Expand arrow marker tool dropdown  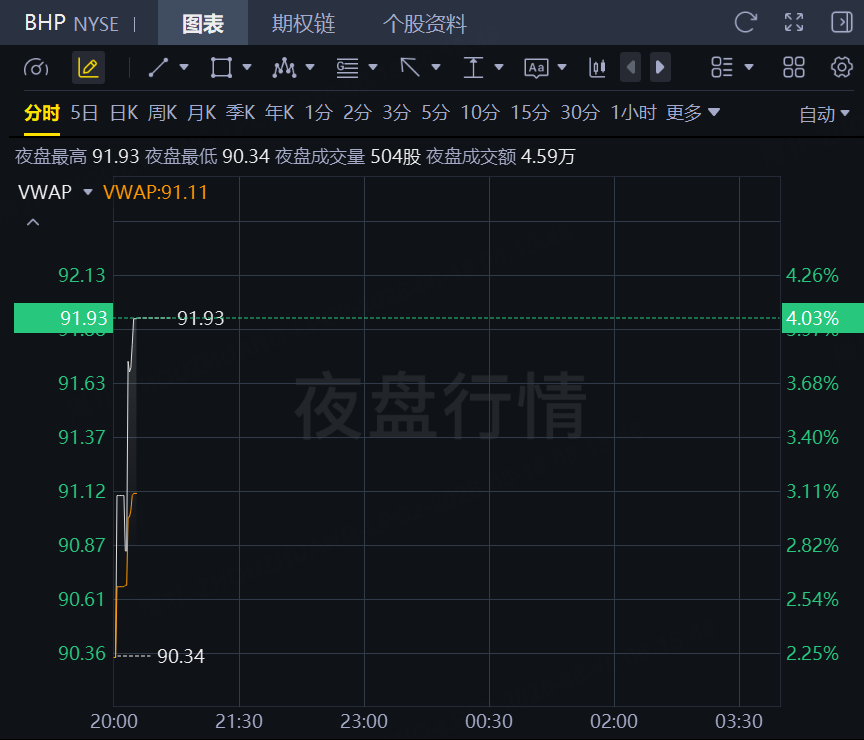[436, 67]
